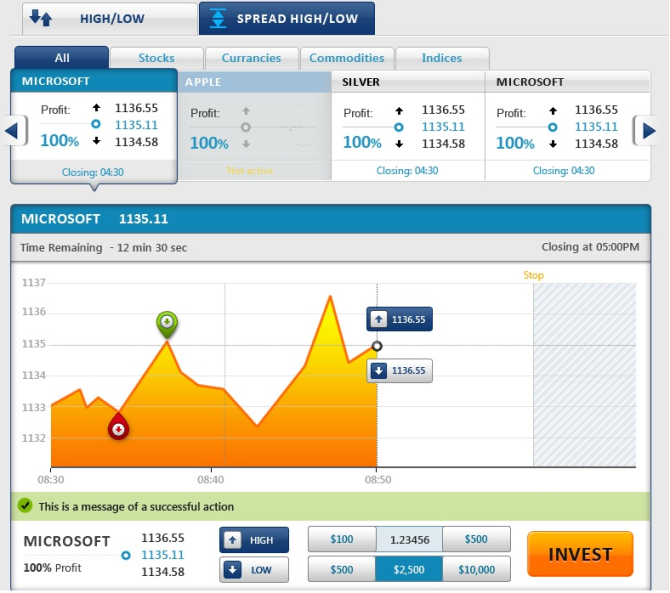
Task: Click 'Closing at 05:00PM' text
Action: pyautogui.click(x=590, y=247)
